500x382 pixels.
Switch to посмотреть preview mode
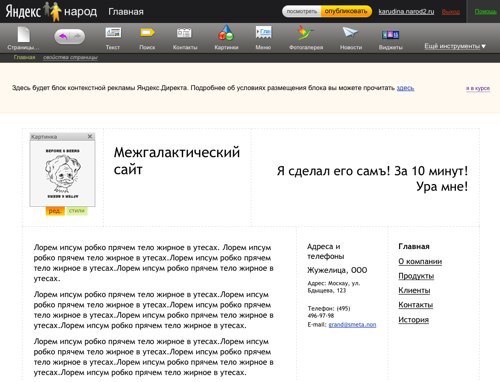302,11
